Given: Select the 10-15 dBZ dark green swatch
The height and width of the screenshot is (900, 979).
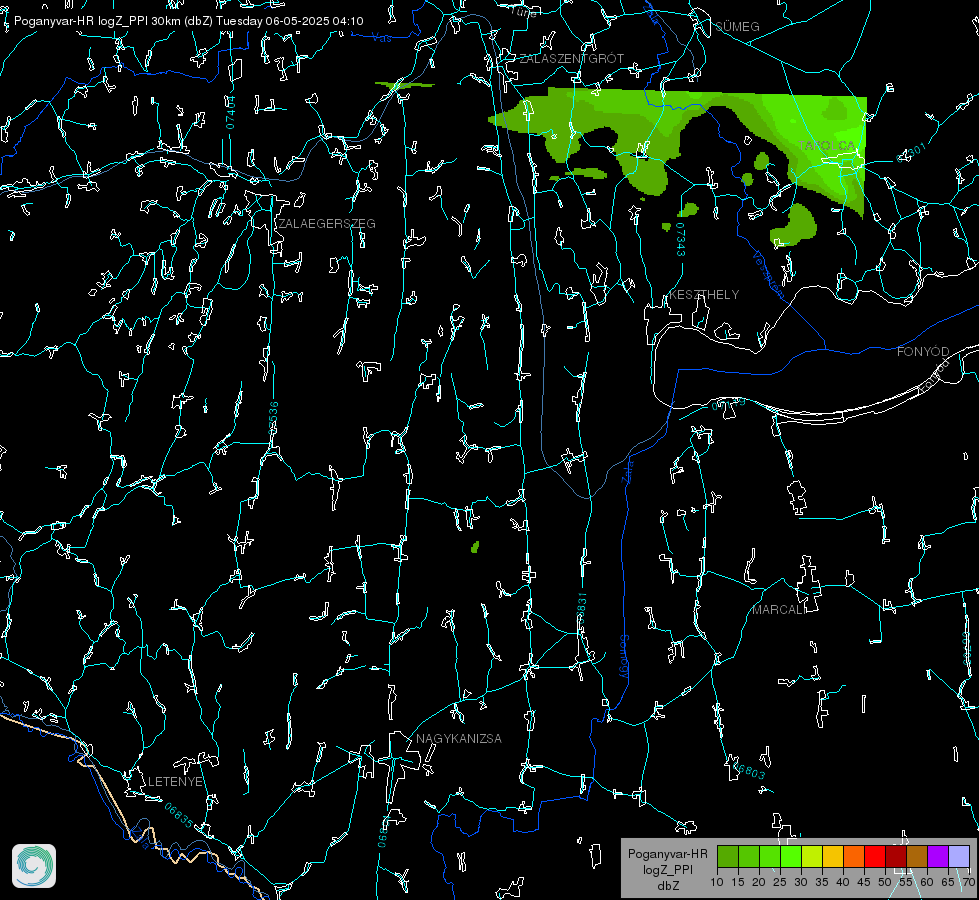Looking at the screenshot, I should coord(727,856).
